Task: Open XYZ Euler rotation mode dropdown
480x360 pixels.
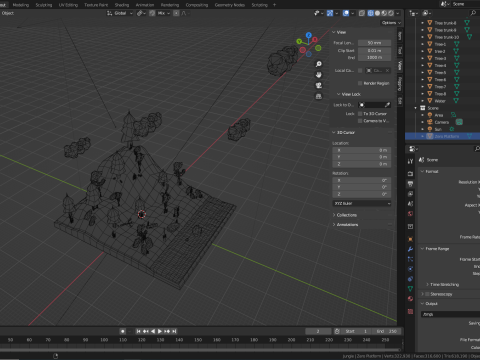Action: [x=362, y=203]
